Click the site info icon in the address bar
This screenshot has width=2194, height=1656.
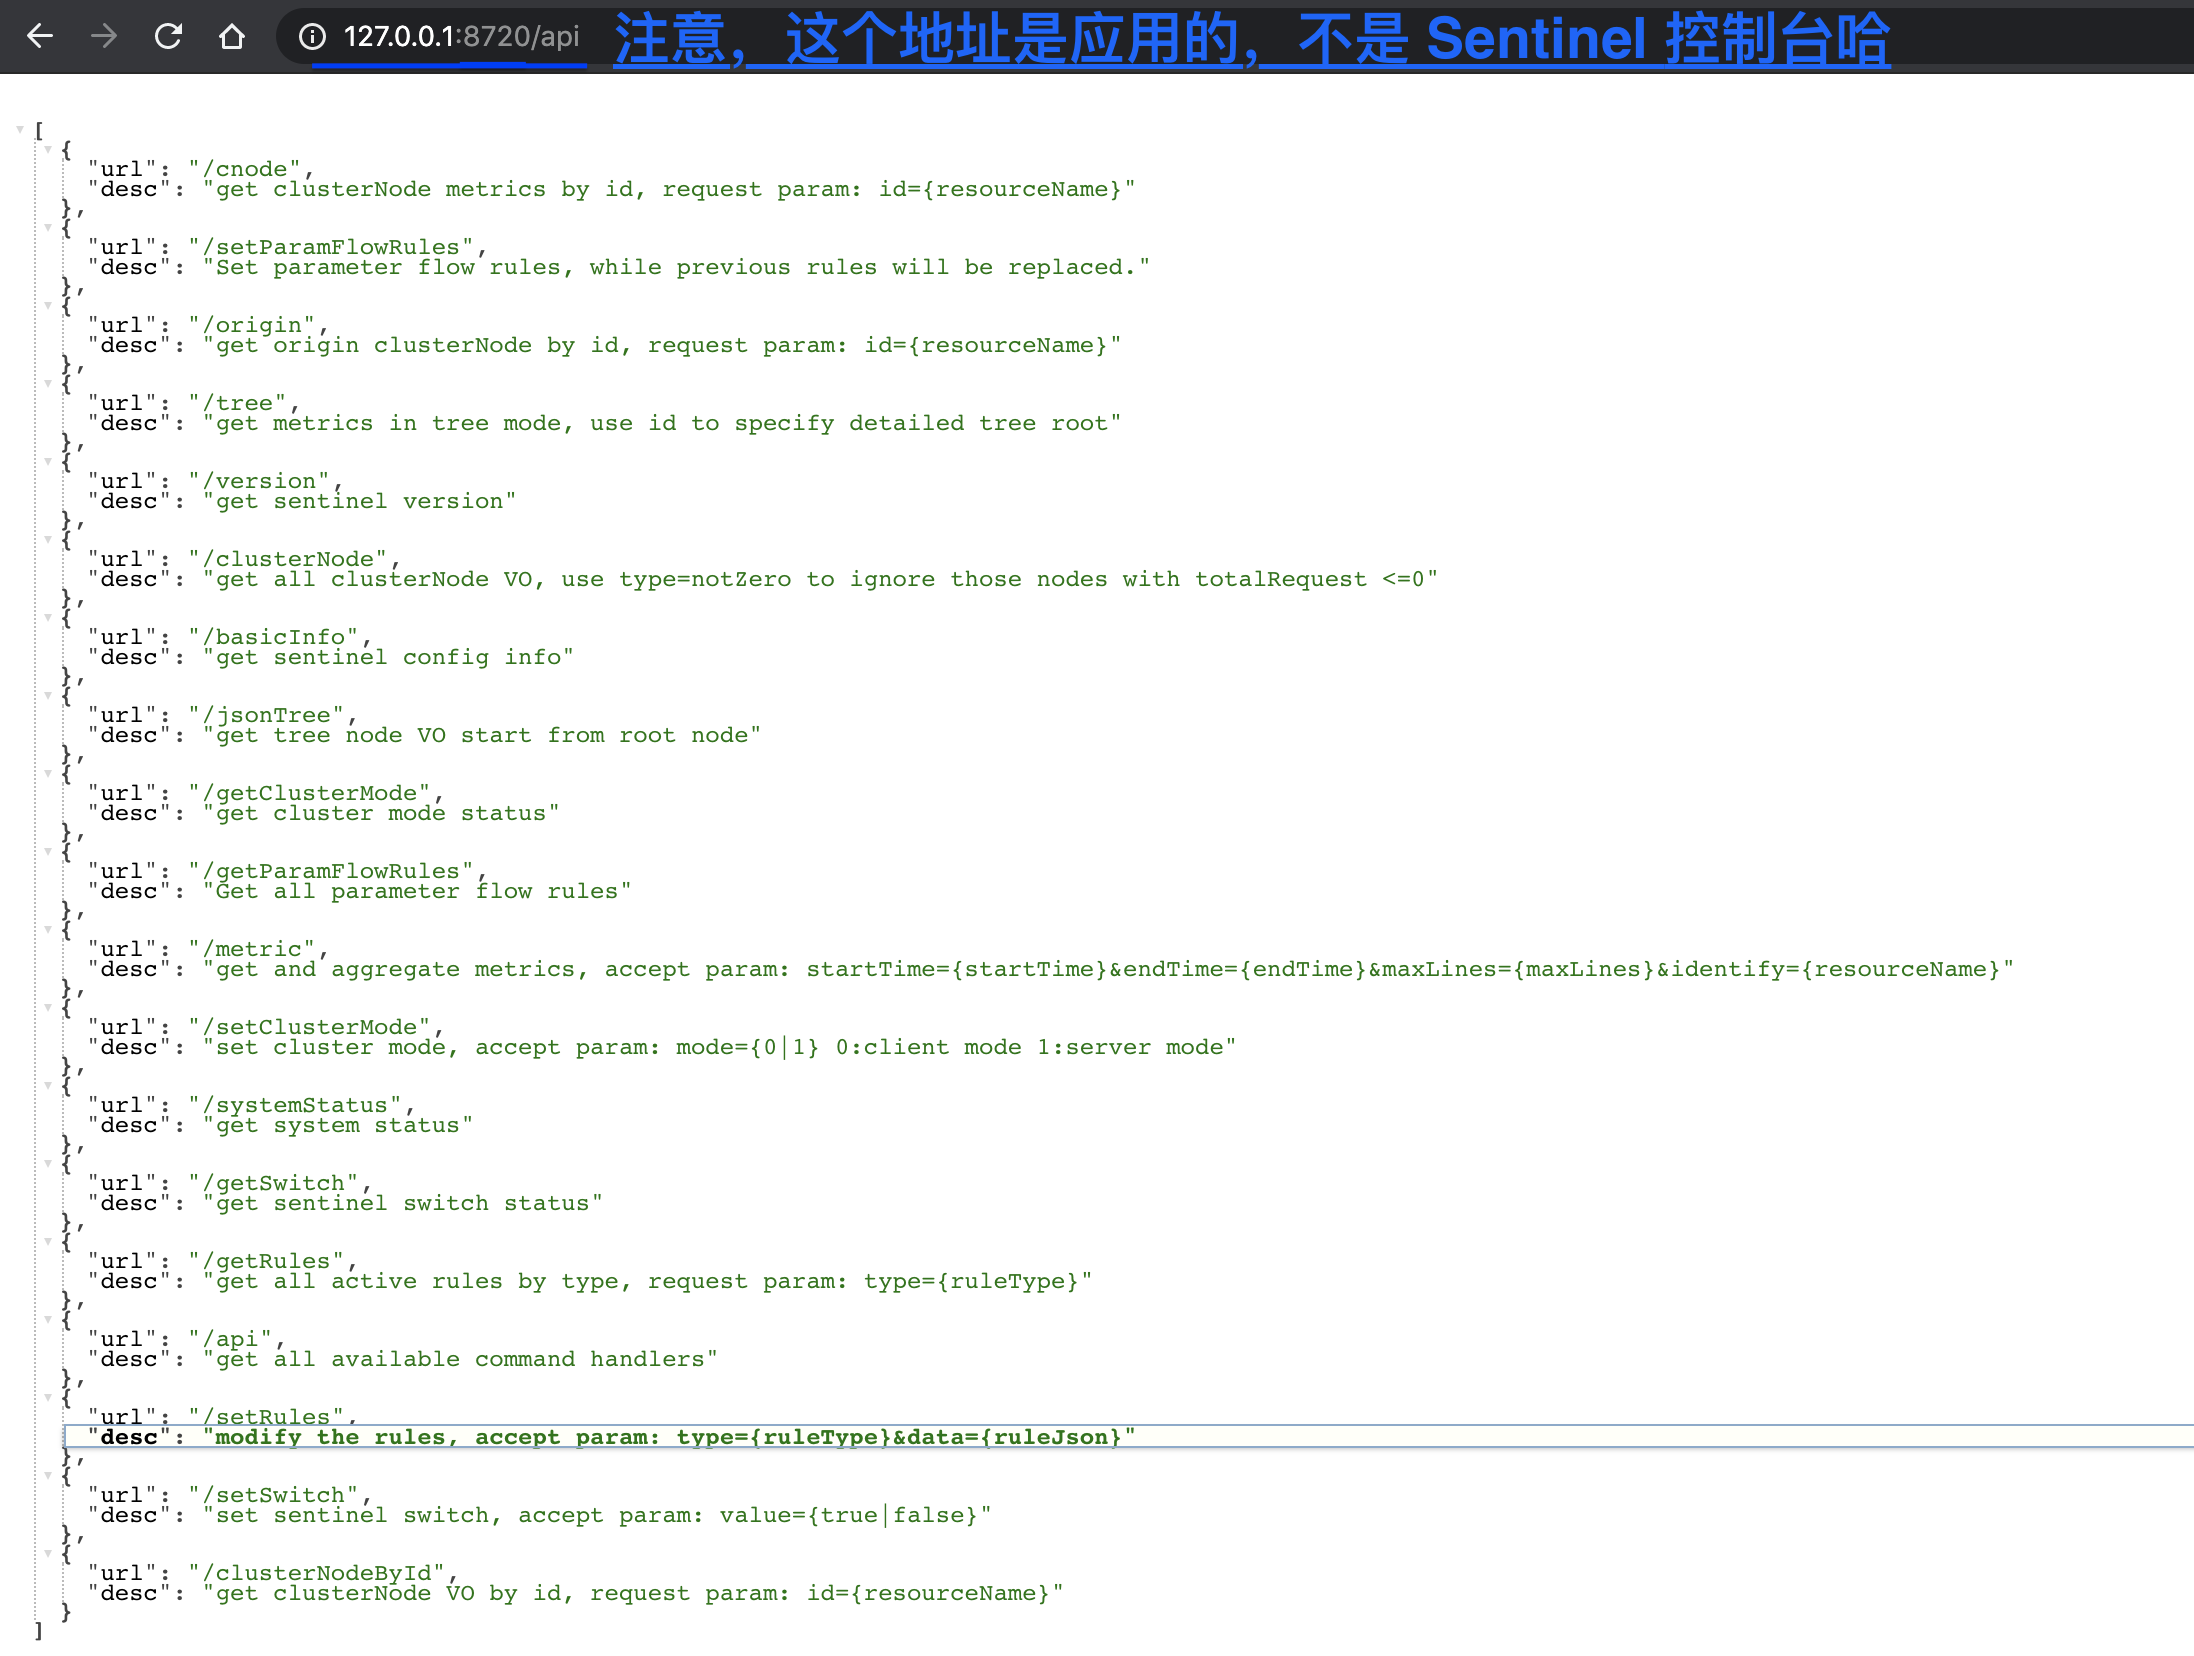[311, 36]
